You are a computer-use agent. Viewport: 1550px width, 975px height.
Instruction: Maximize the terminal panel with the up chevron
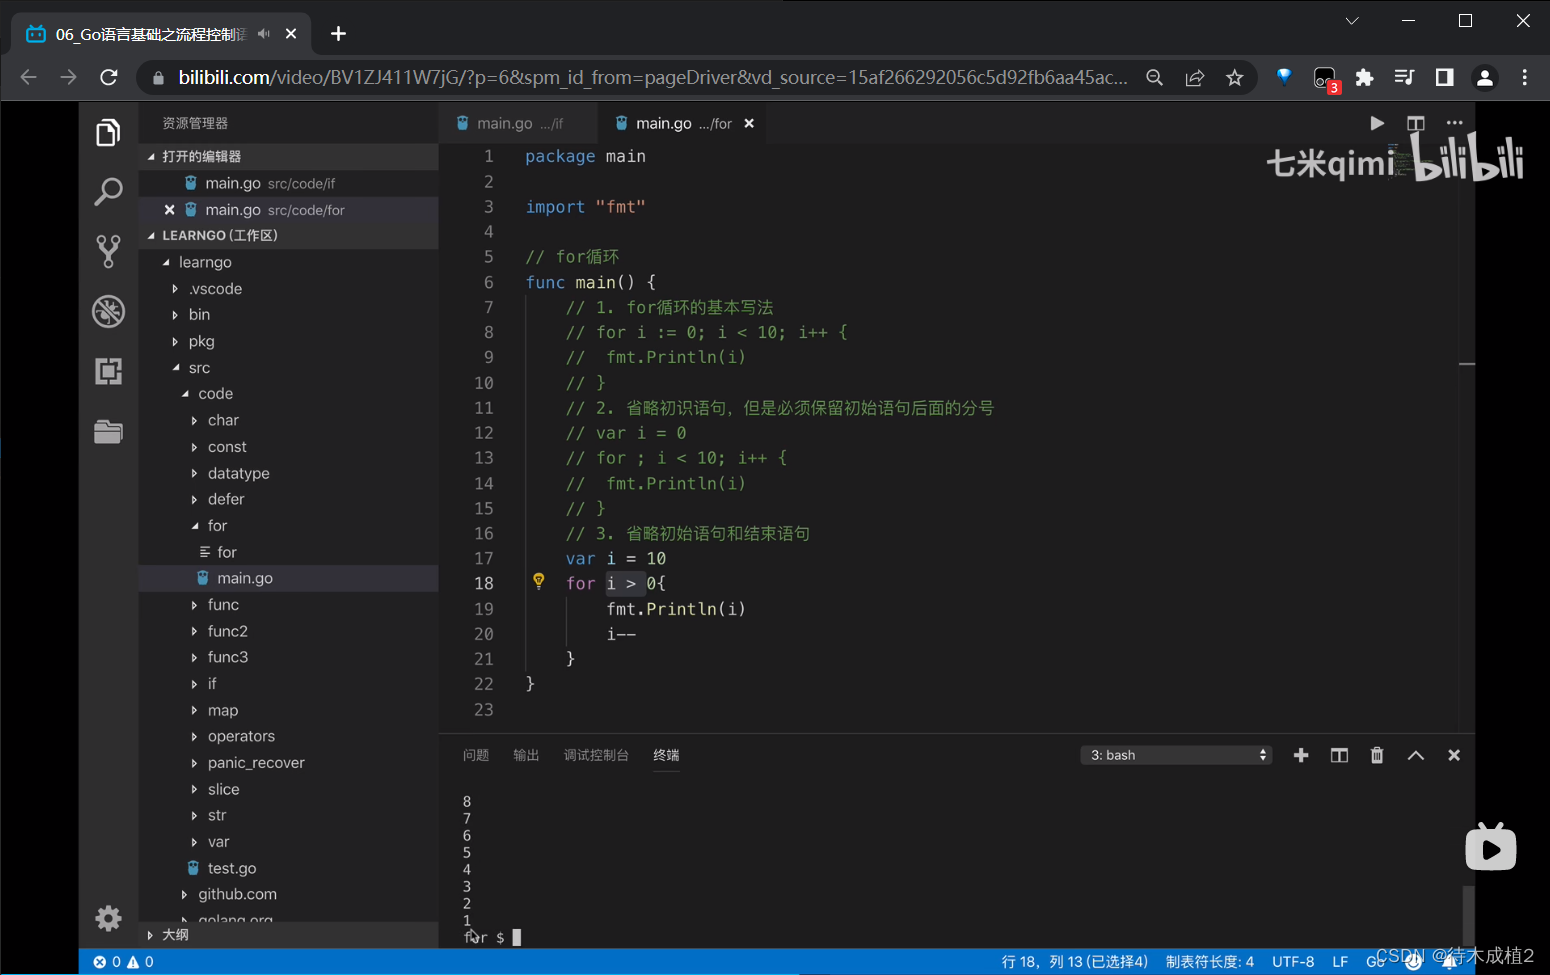[1416, 755]
